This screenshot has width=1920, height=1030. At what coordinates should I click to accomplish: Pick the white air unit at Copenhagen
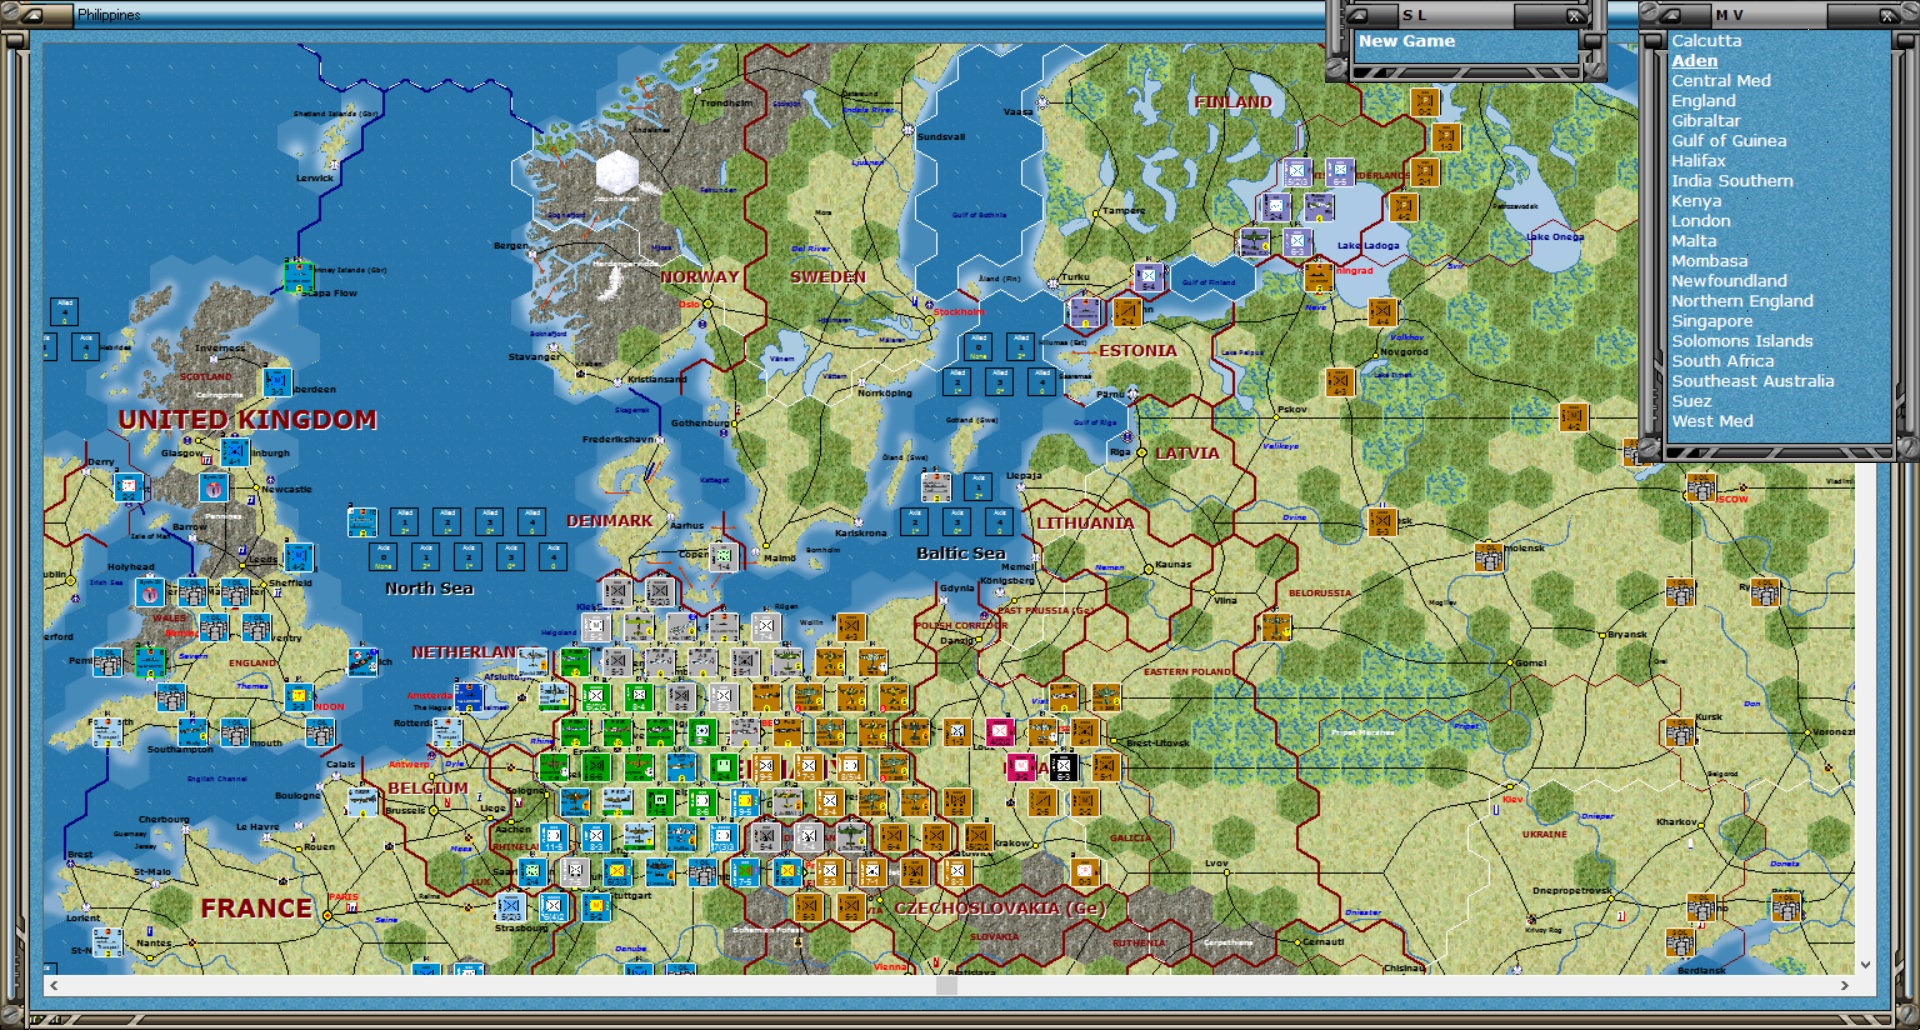click(723, 556)
